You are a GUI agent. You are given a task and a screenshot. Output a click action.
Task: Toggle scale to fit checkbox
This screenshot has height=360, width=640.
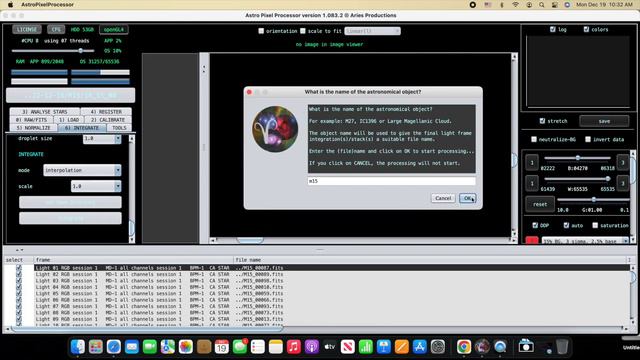pyautogui.click(x=303, y=31)
